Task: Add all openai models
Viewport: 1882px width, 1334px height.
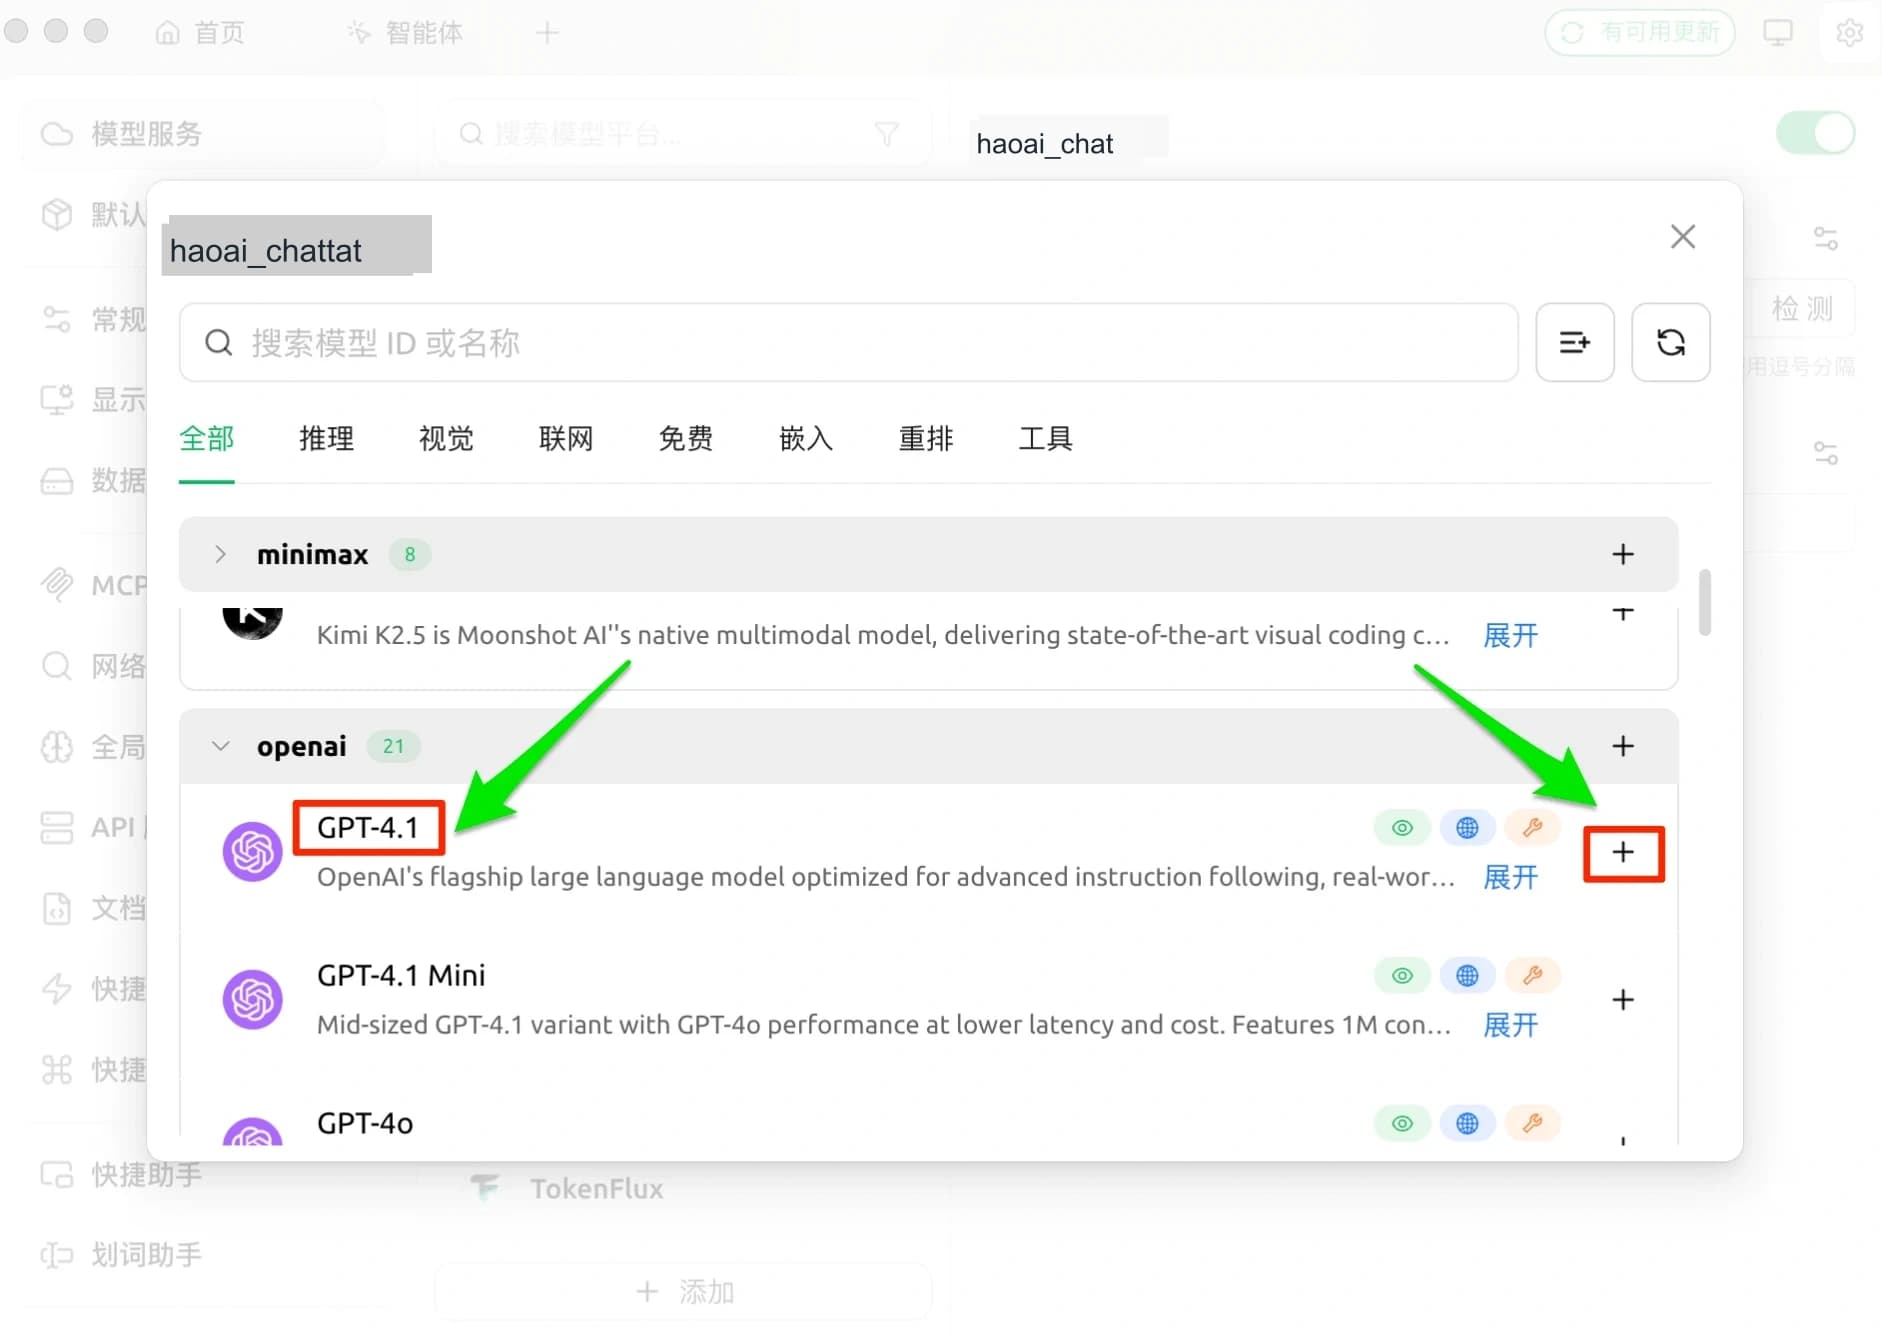Action: click(1623, 746)
